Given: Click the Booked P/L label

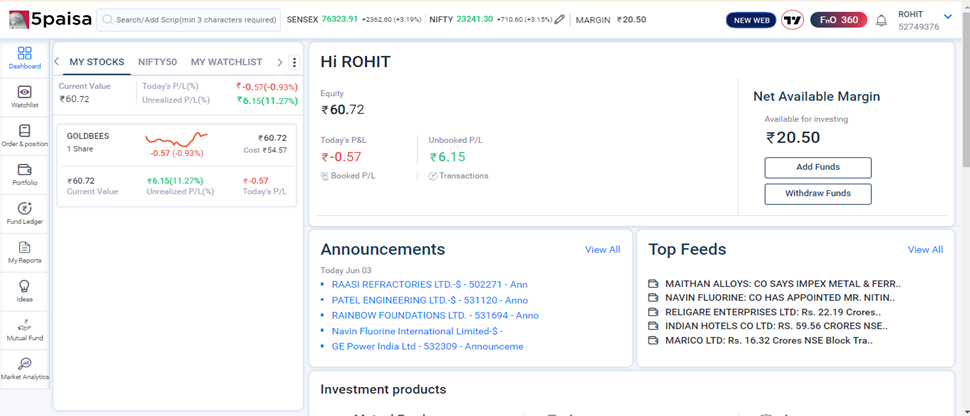Looking at the screenshot, I should pos(353,176).
